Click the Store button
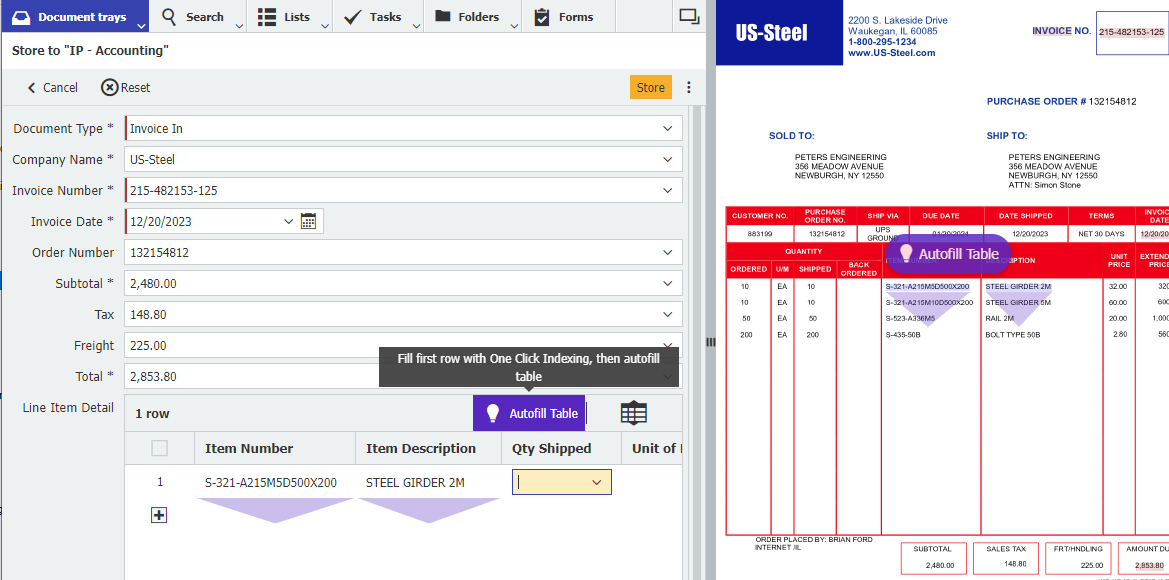1169x580 pixels. coord(651,87)
